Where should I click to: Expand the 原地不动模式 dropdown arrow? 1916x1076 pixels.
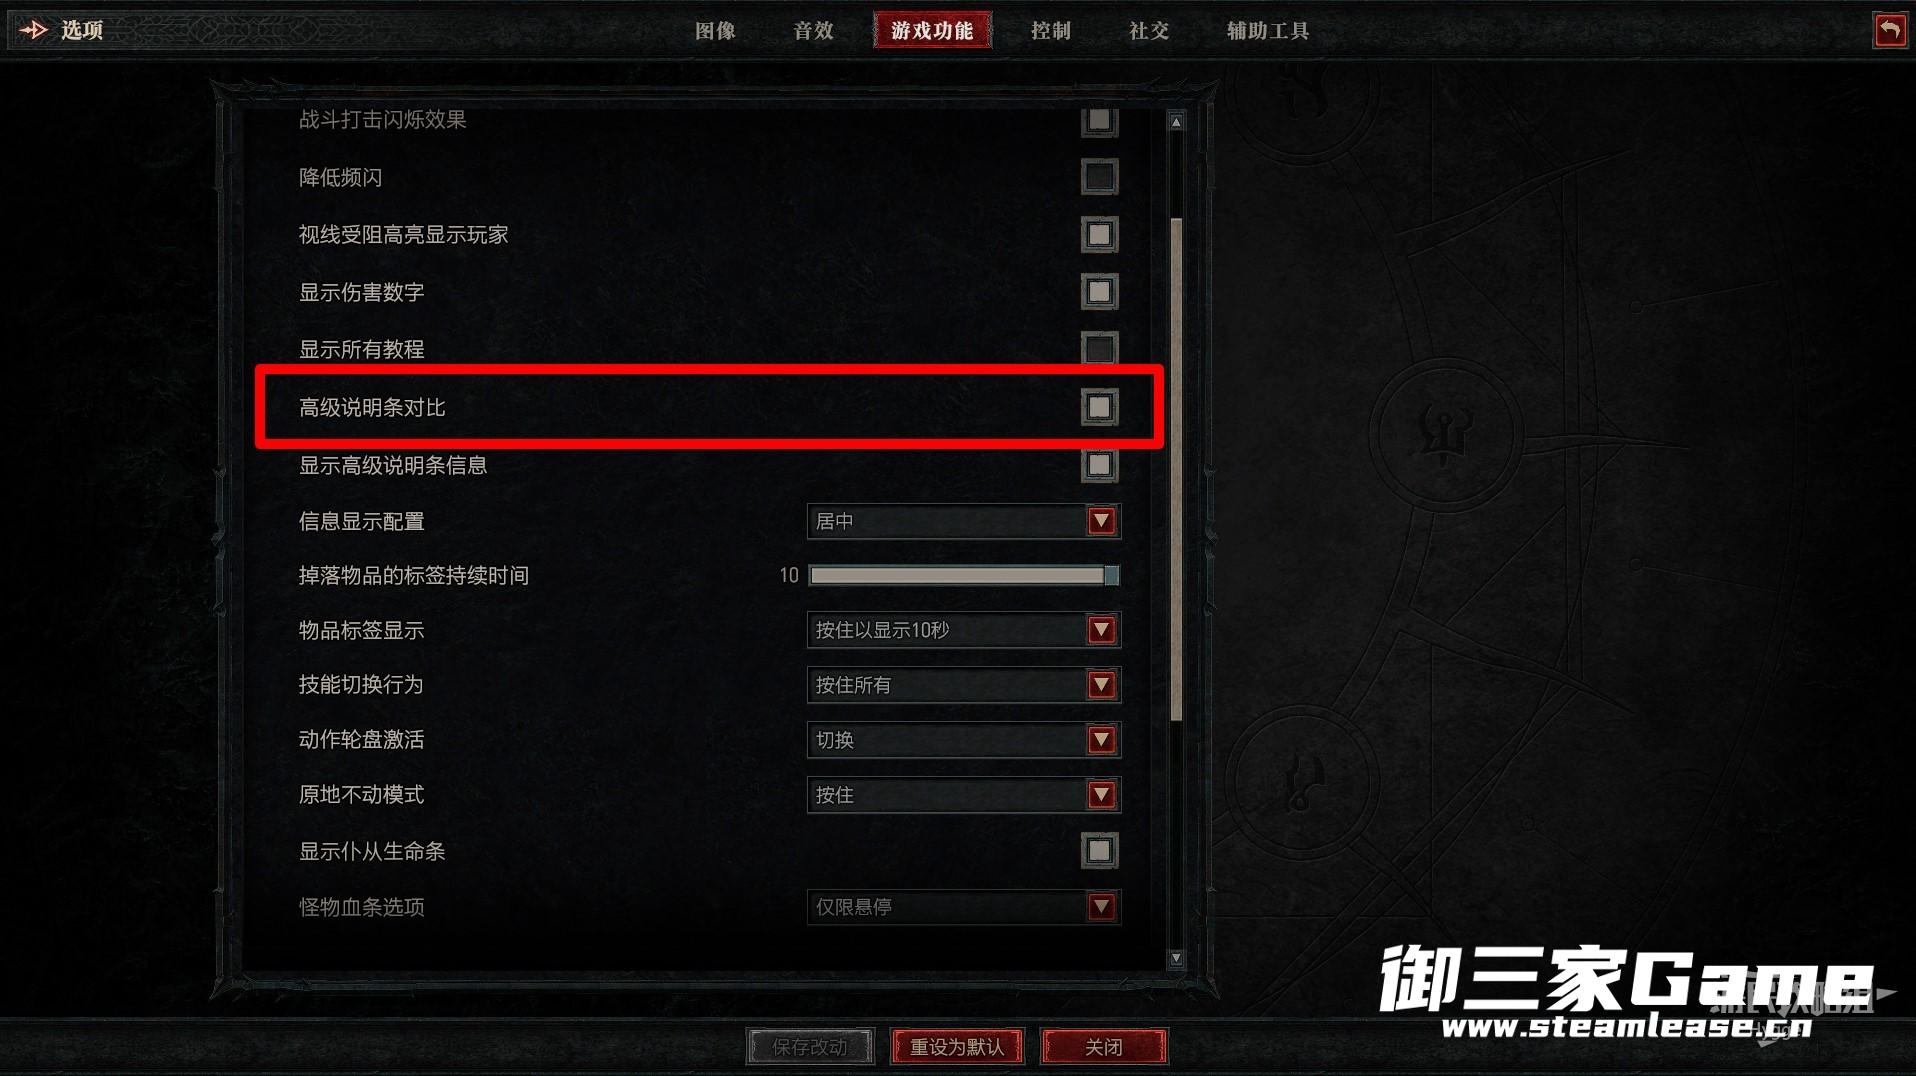click(x=1101, y=795)
